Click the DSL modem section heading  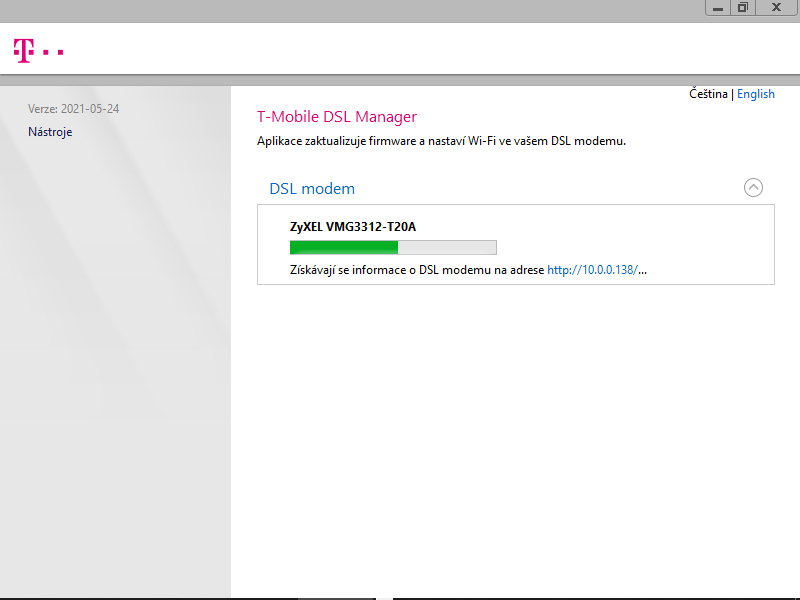pos(312,189)
